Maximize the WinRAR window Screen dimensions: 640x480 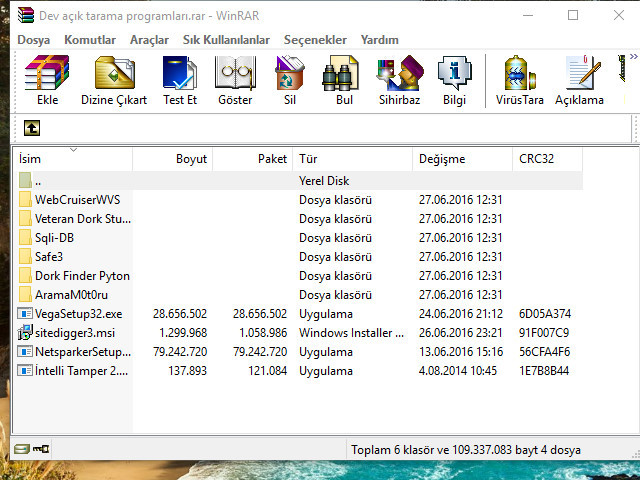pyautogui.click(x=573, y=16)
